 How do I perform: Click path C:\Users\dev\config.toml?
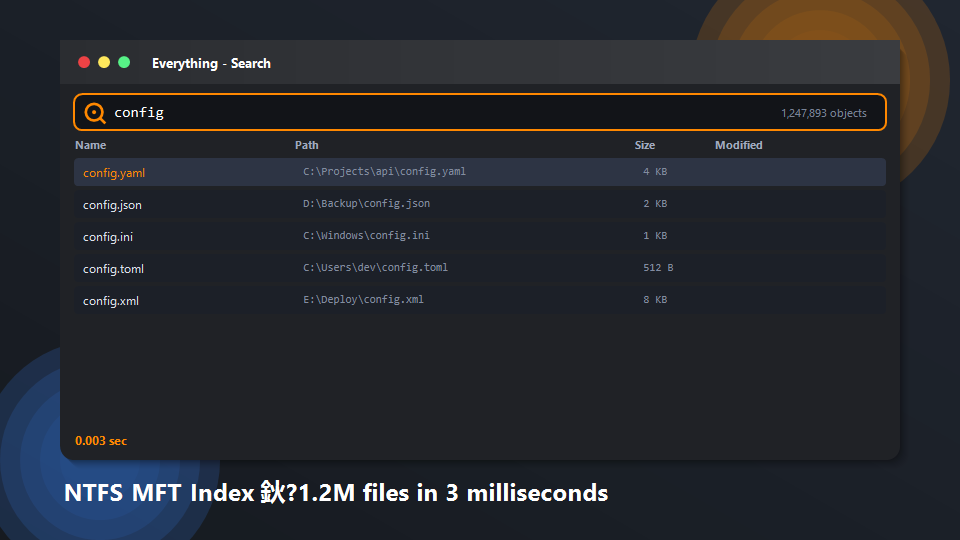coord(375,268)
